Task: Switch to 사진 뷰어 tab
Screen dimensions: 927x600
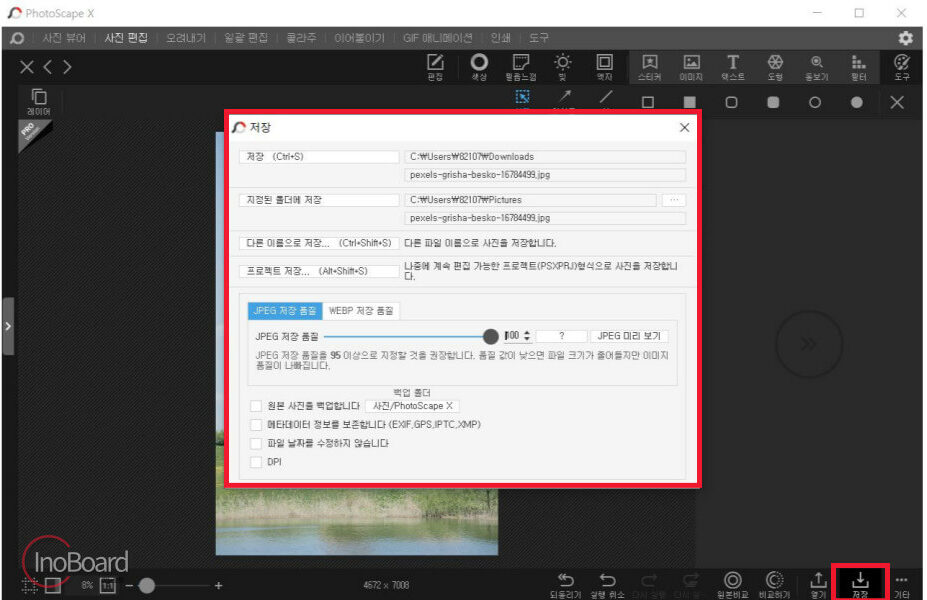Action: (64, 38)
